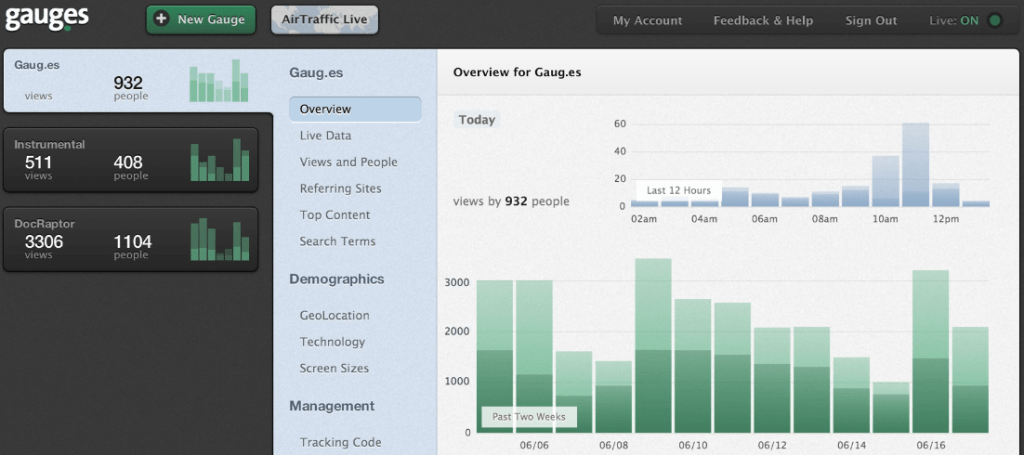Open the Live Data section
Viewport: 1024px width, 455px height.
325,135
